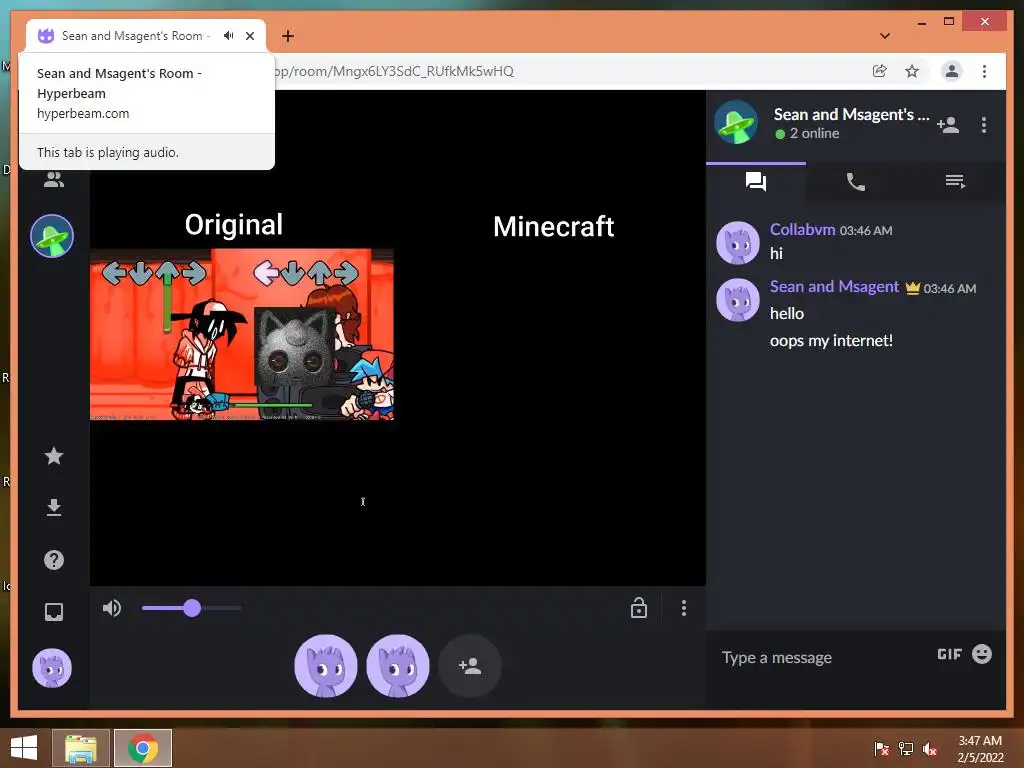1024x768 pixels.
Task: Click the muted volume tray icon
Action: coord(930,748)
